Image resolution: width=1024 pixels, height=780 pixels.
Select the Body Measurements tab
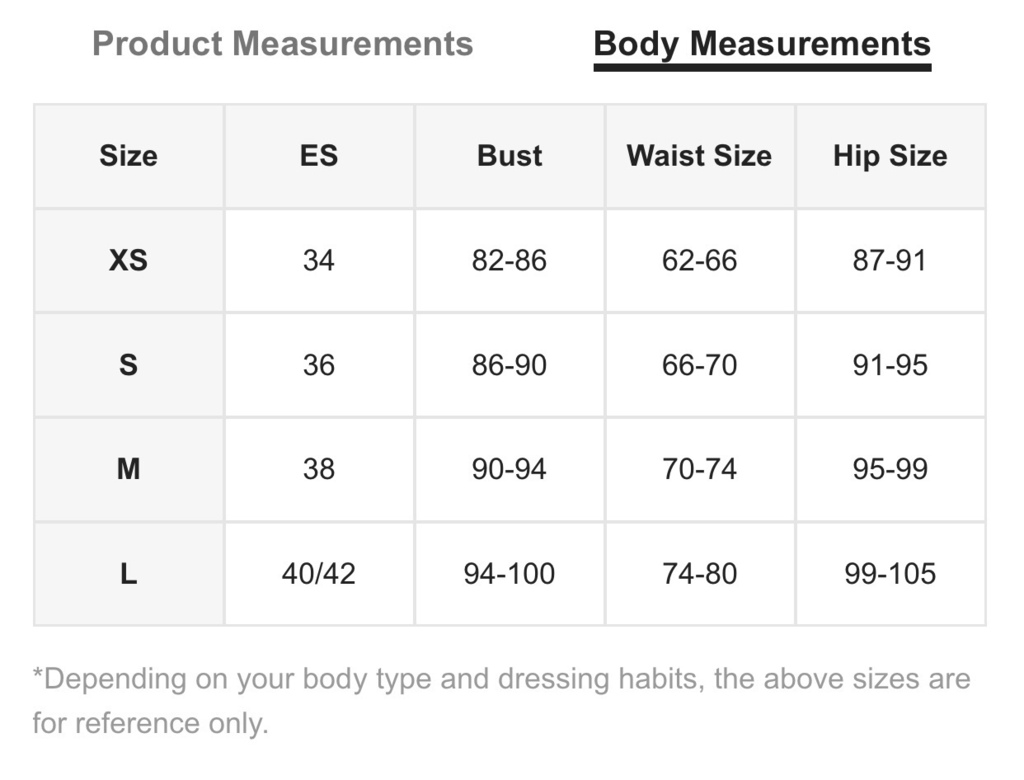coord(762,46)
